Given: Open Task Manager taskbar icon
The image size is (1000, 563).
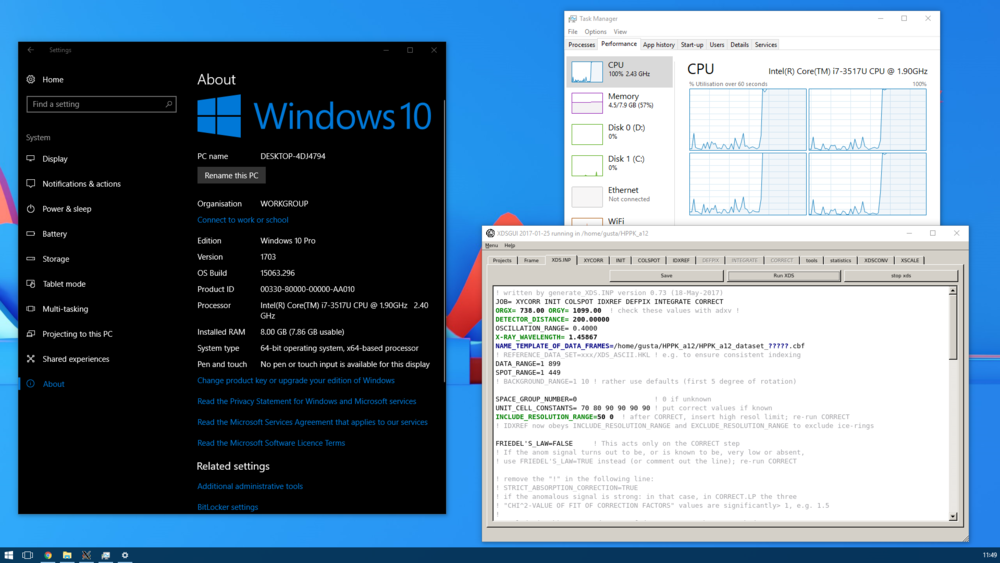Looking at the screenshot, I should point(106,555).
